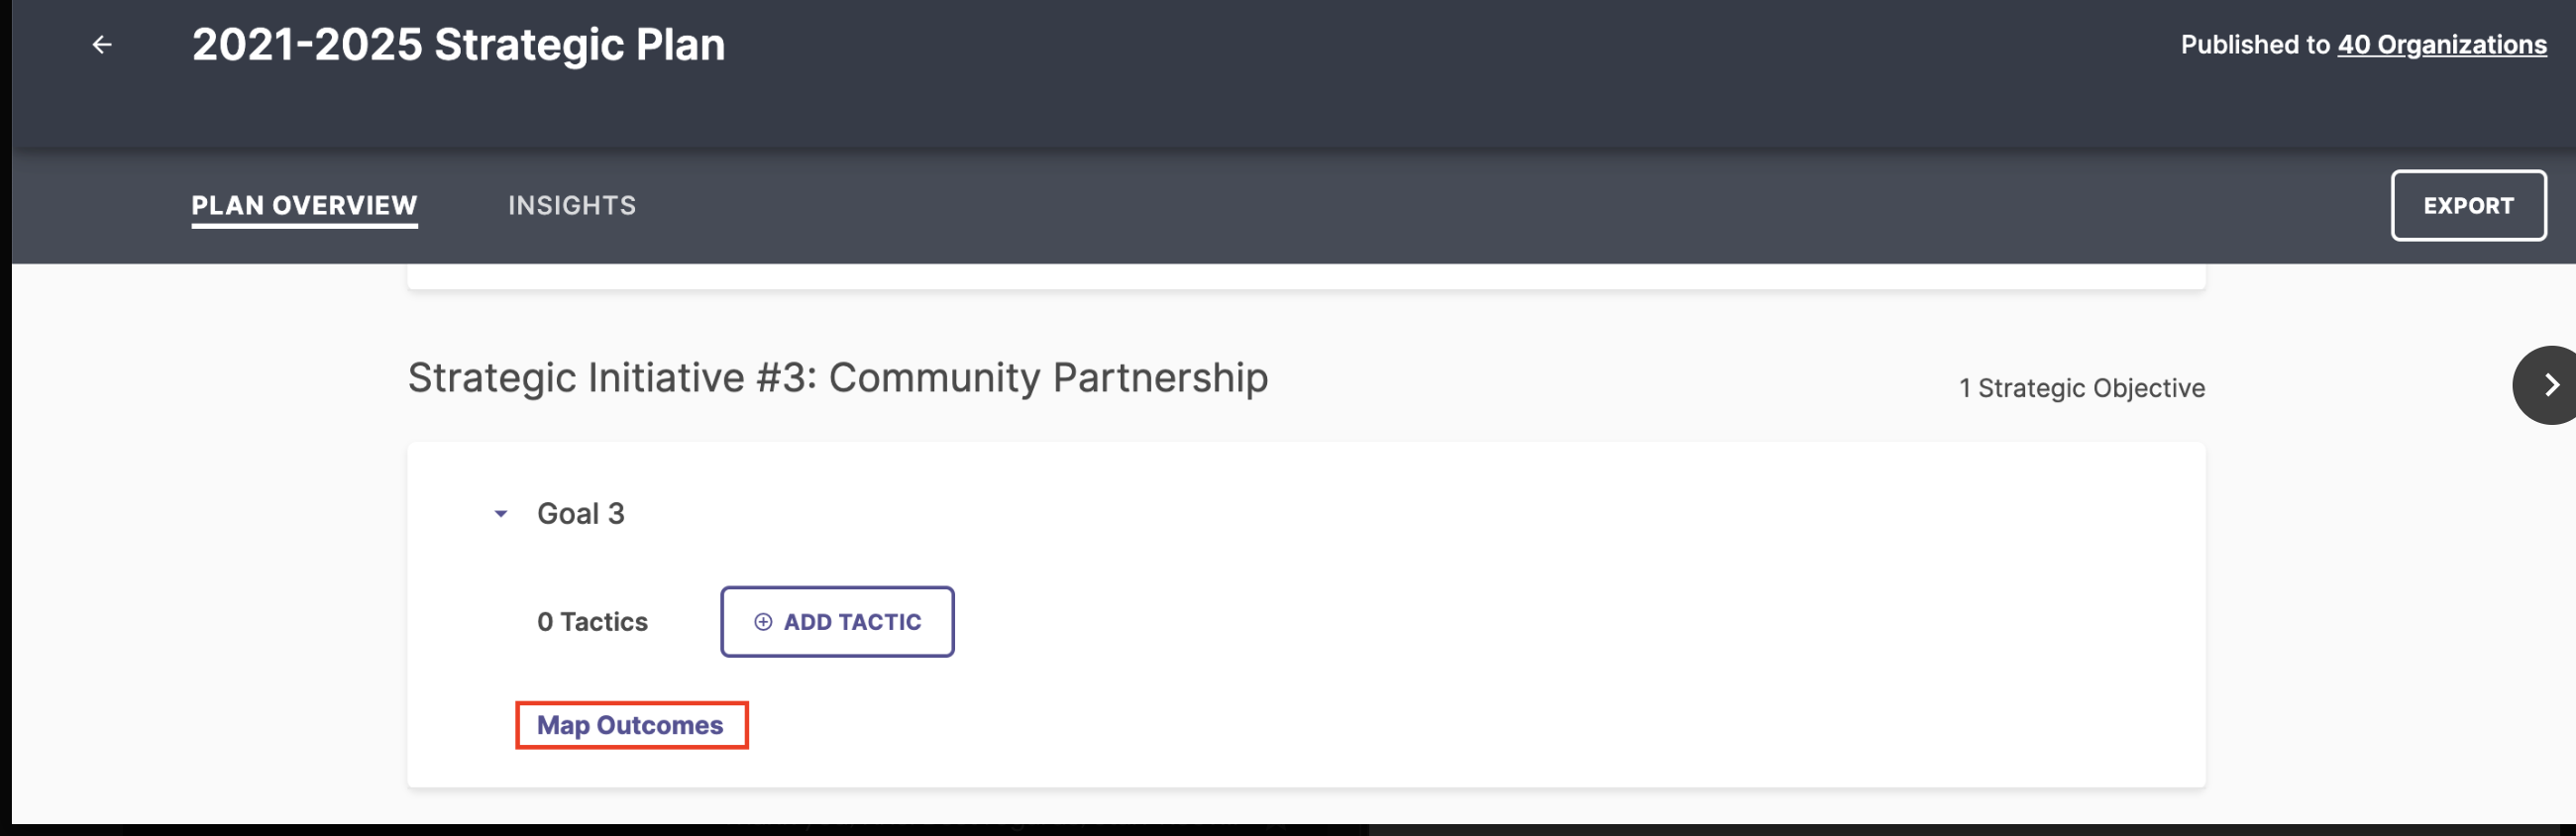Switch to the Plan Overview tab
This screenshot has width=2576, height=836.
tap(305, 206)
